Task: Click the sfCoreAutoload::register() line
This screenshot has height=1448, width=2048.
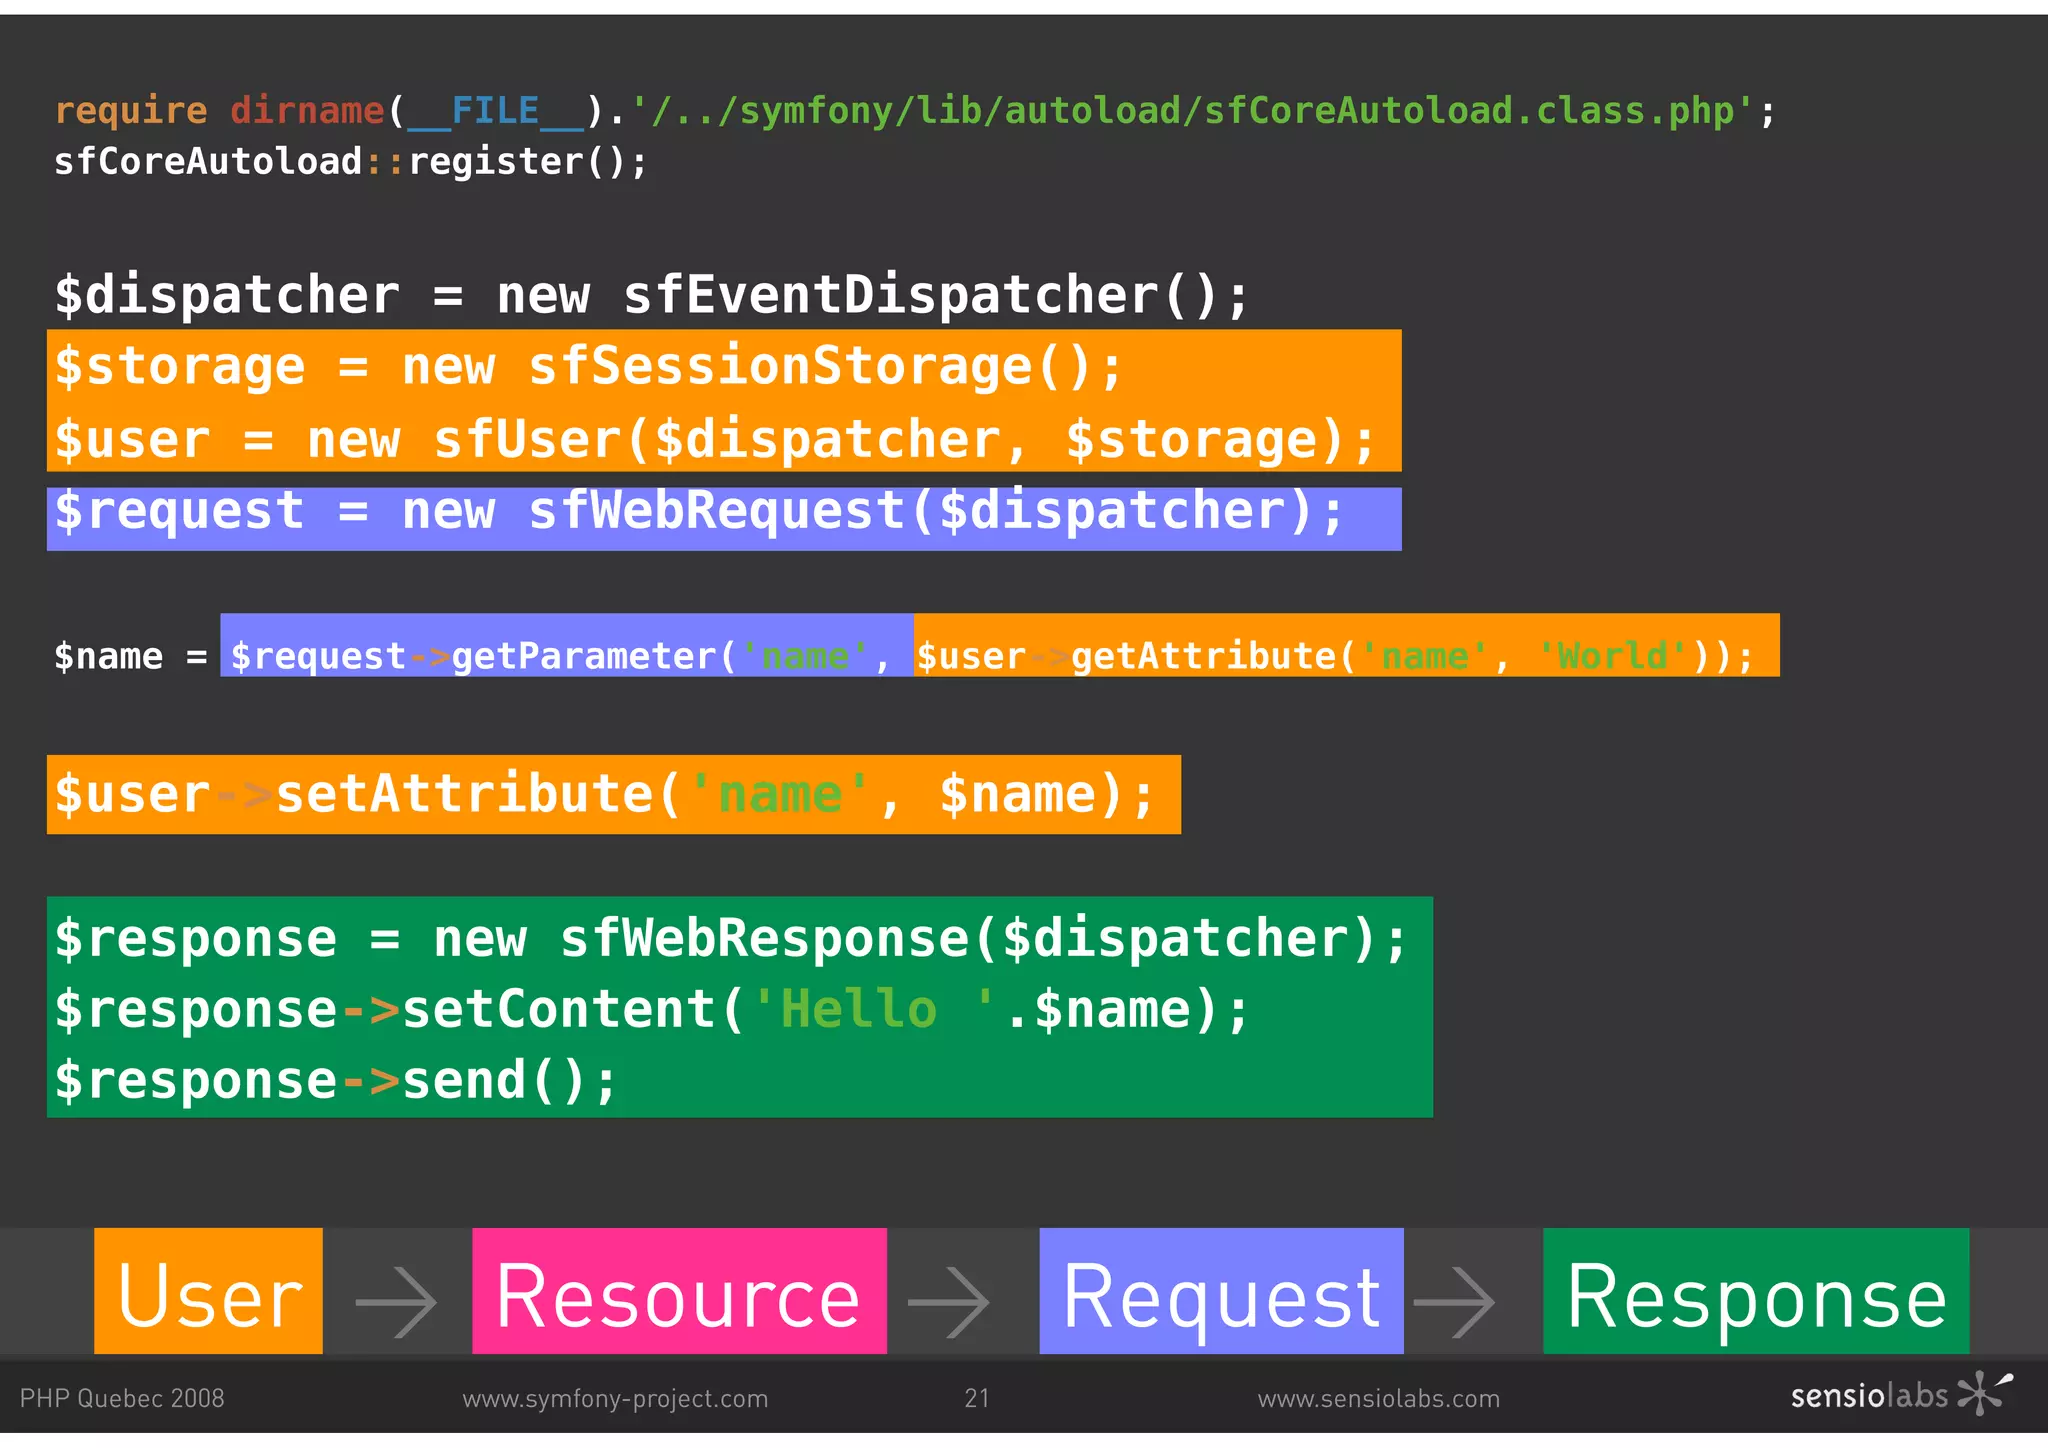Action: 350,161
